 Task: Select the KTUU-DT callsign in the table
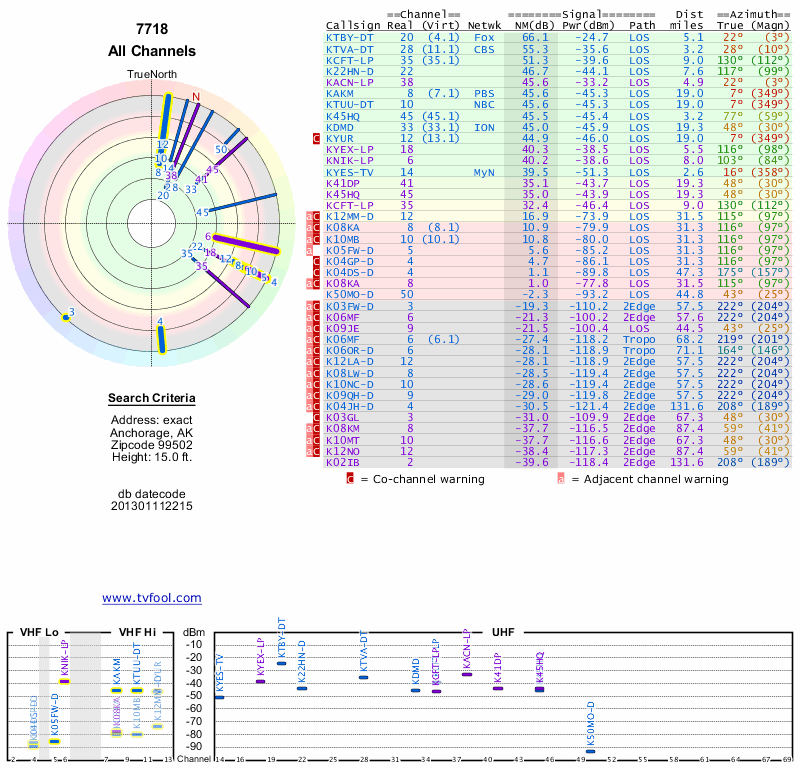coord(350,105)
